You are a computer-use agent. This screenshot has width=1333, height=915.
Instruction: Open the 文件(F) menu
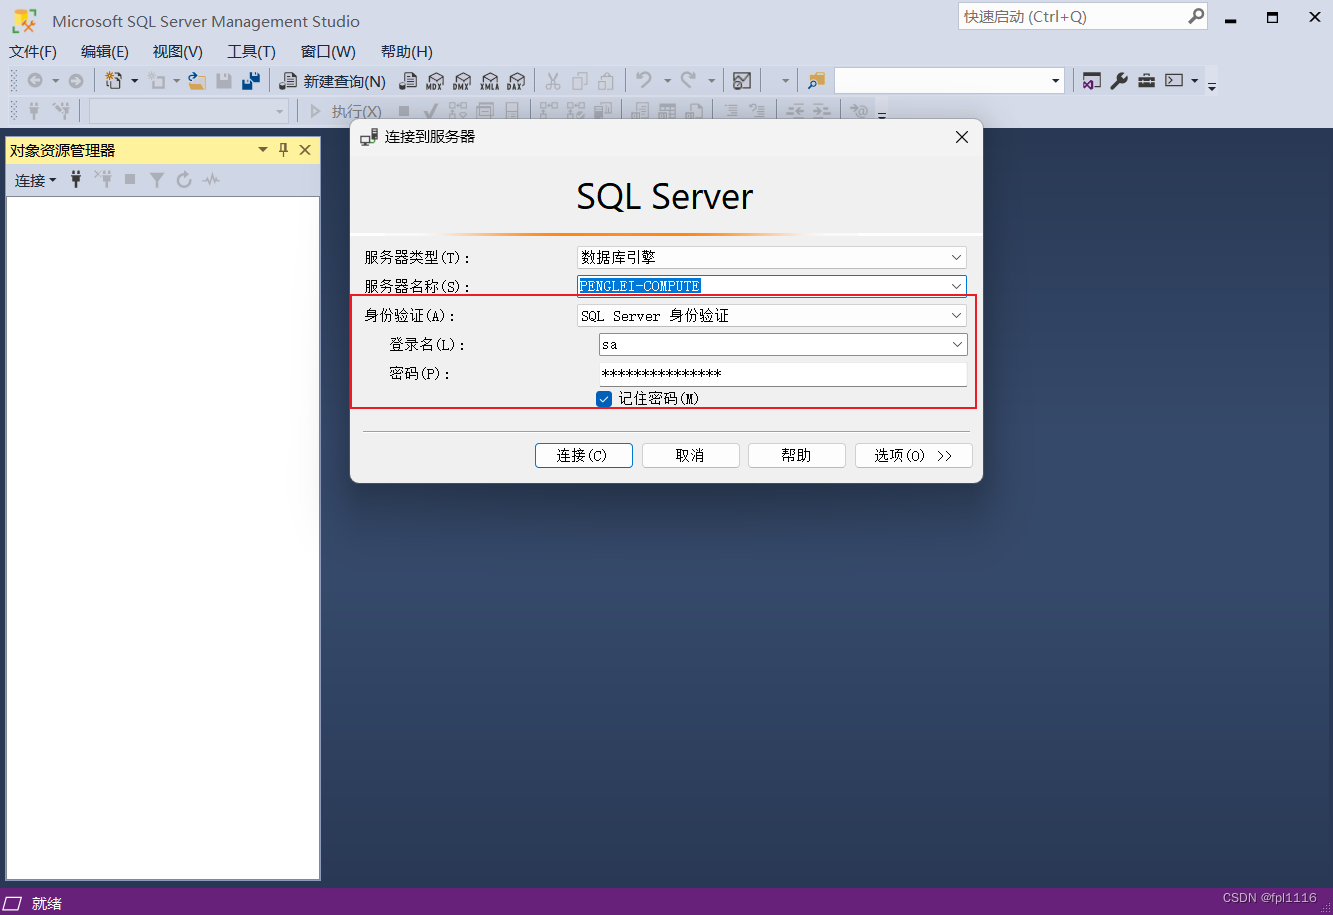[x=32, y=51]
